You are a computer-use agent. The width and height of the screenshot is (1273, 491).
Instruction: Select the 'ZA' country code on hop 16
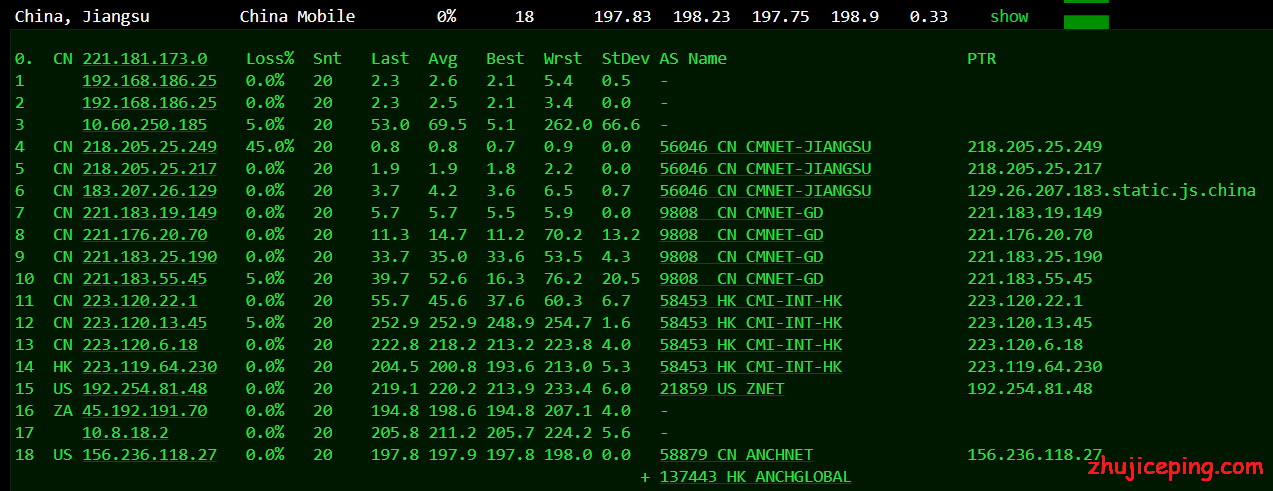pos(63,411)
